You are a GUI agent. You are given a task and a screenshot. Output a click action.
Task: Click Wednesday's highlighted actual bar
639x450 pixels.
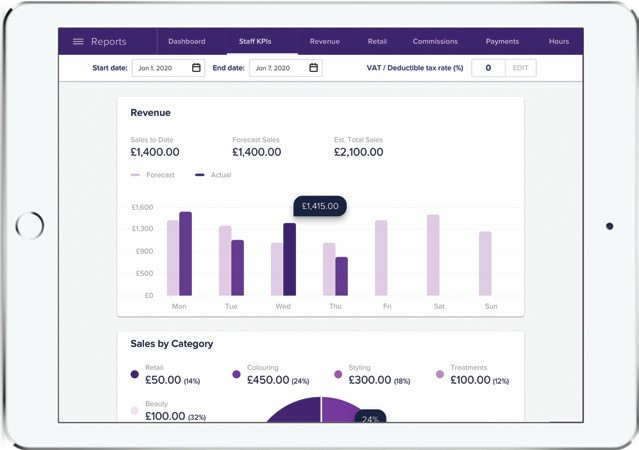point(289,259)
